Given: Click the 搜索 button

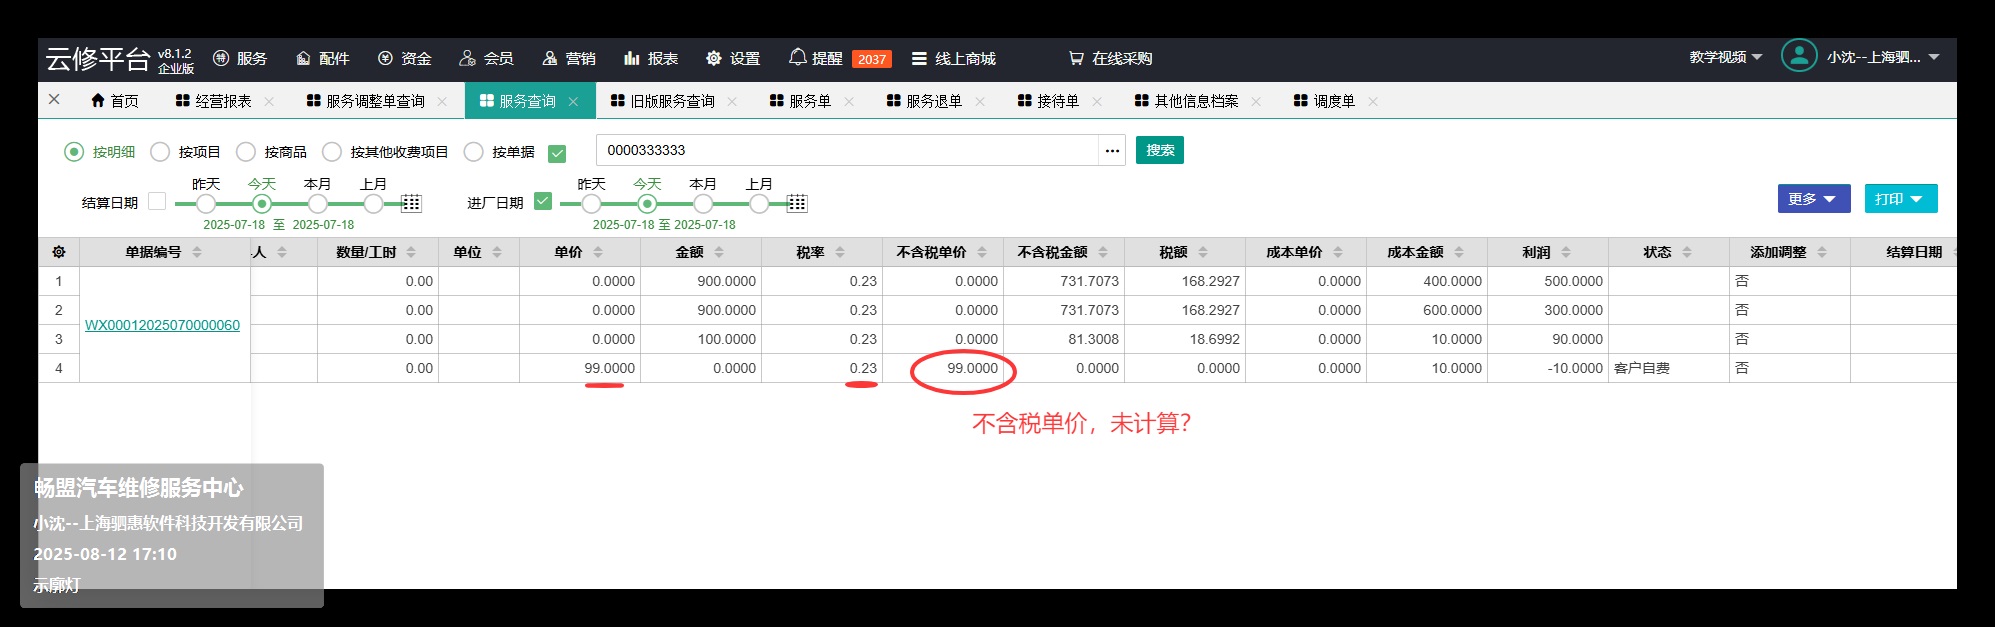Looking at the screenshot, I should click(x=1159, y=150).
